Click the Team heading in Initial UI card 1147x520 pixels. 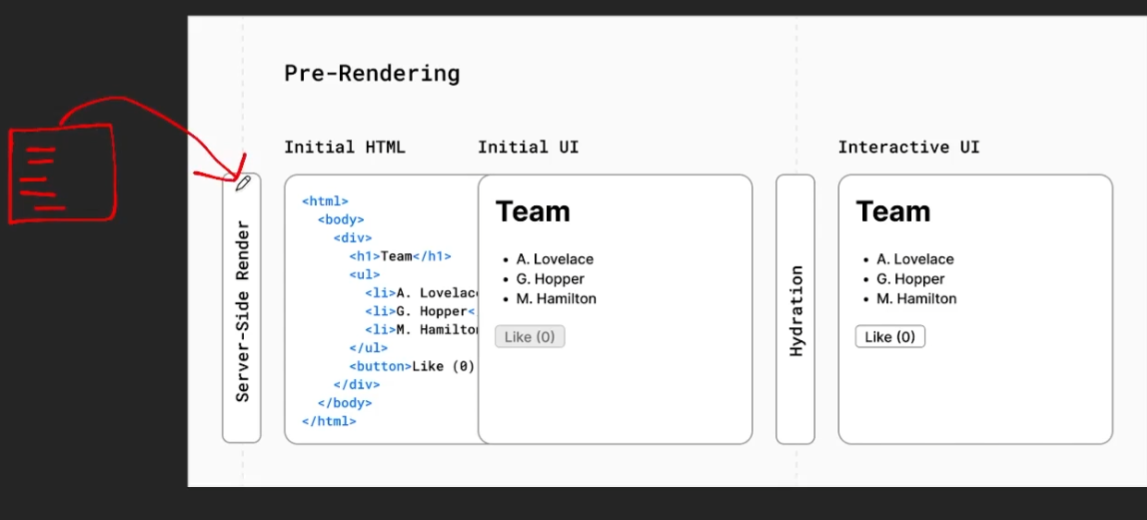(x=533, y=211)
